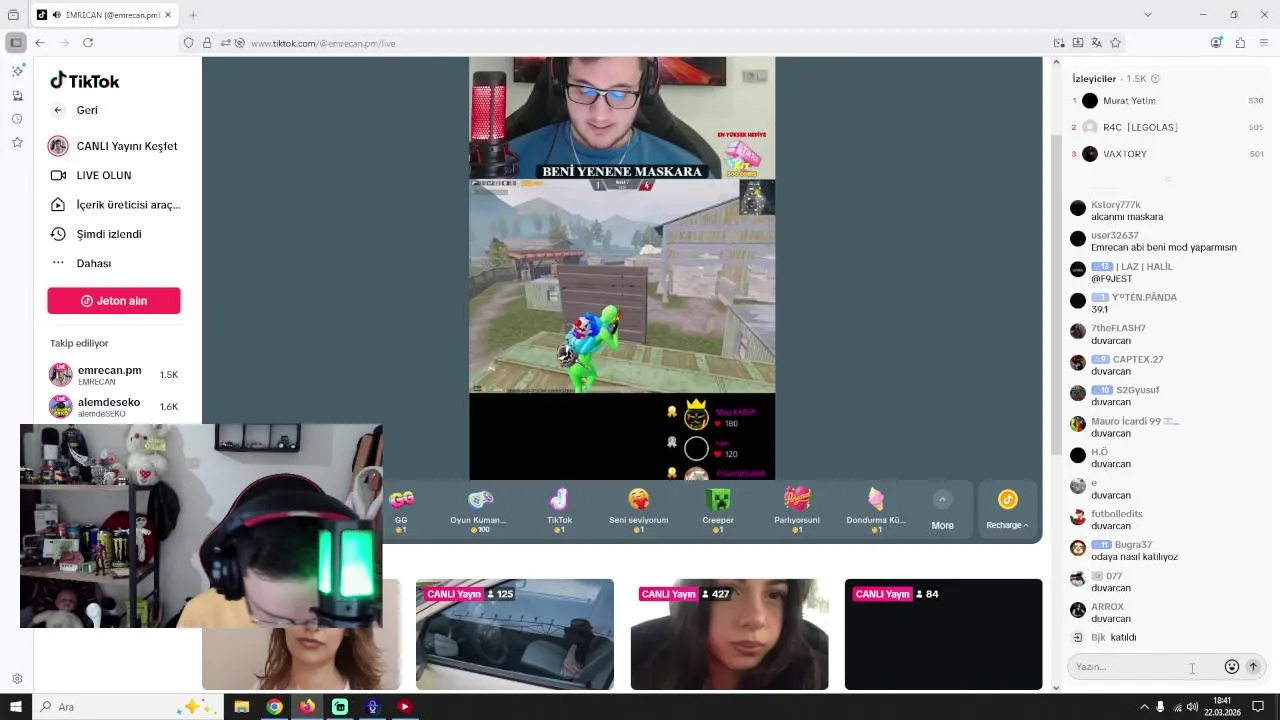Open sidebar history icon
This screenshot has height=720, width=1280.
tap(17, 119)
